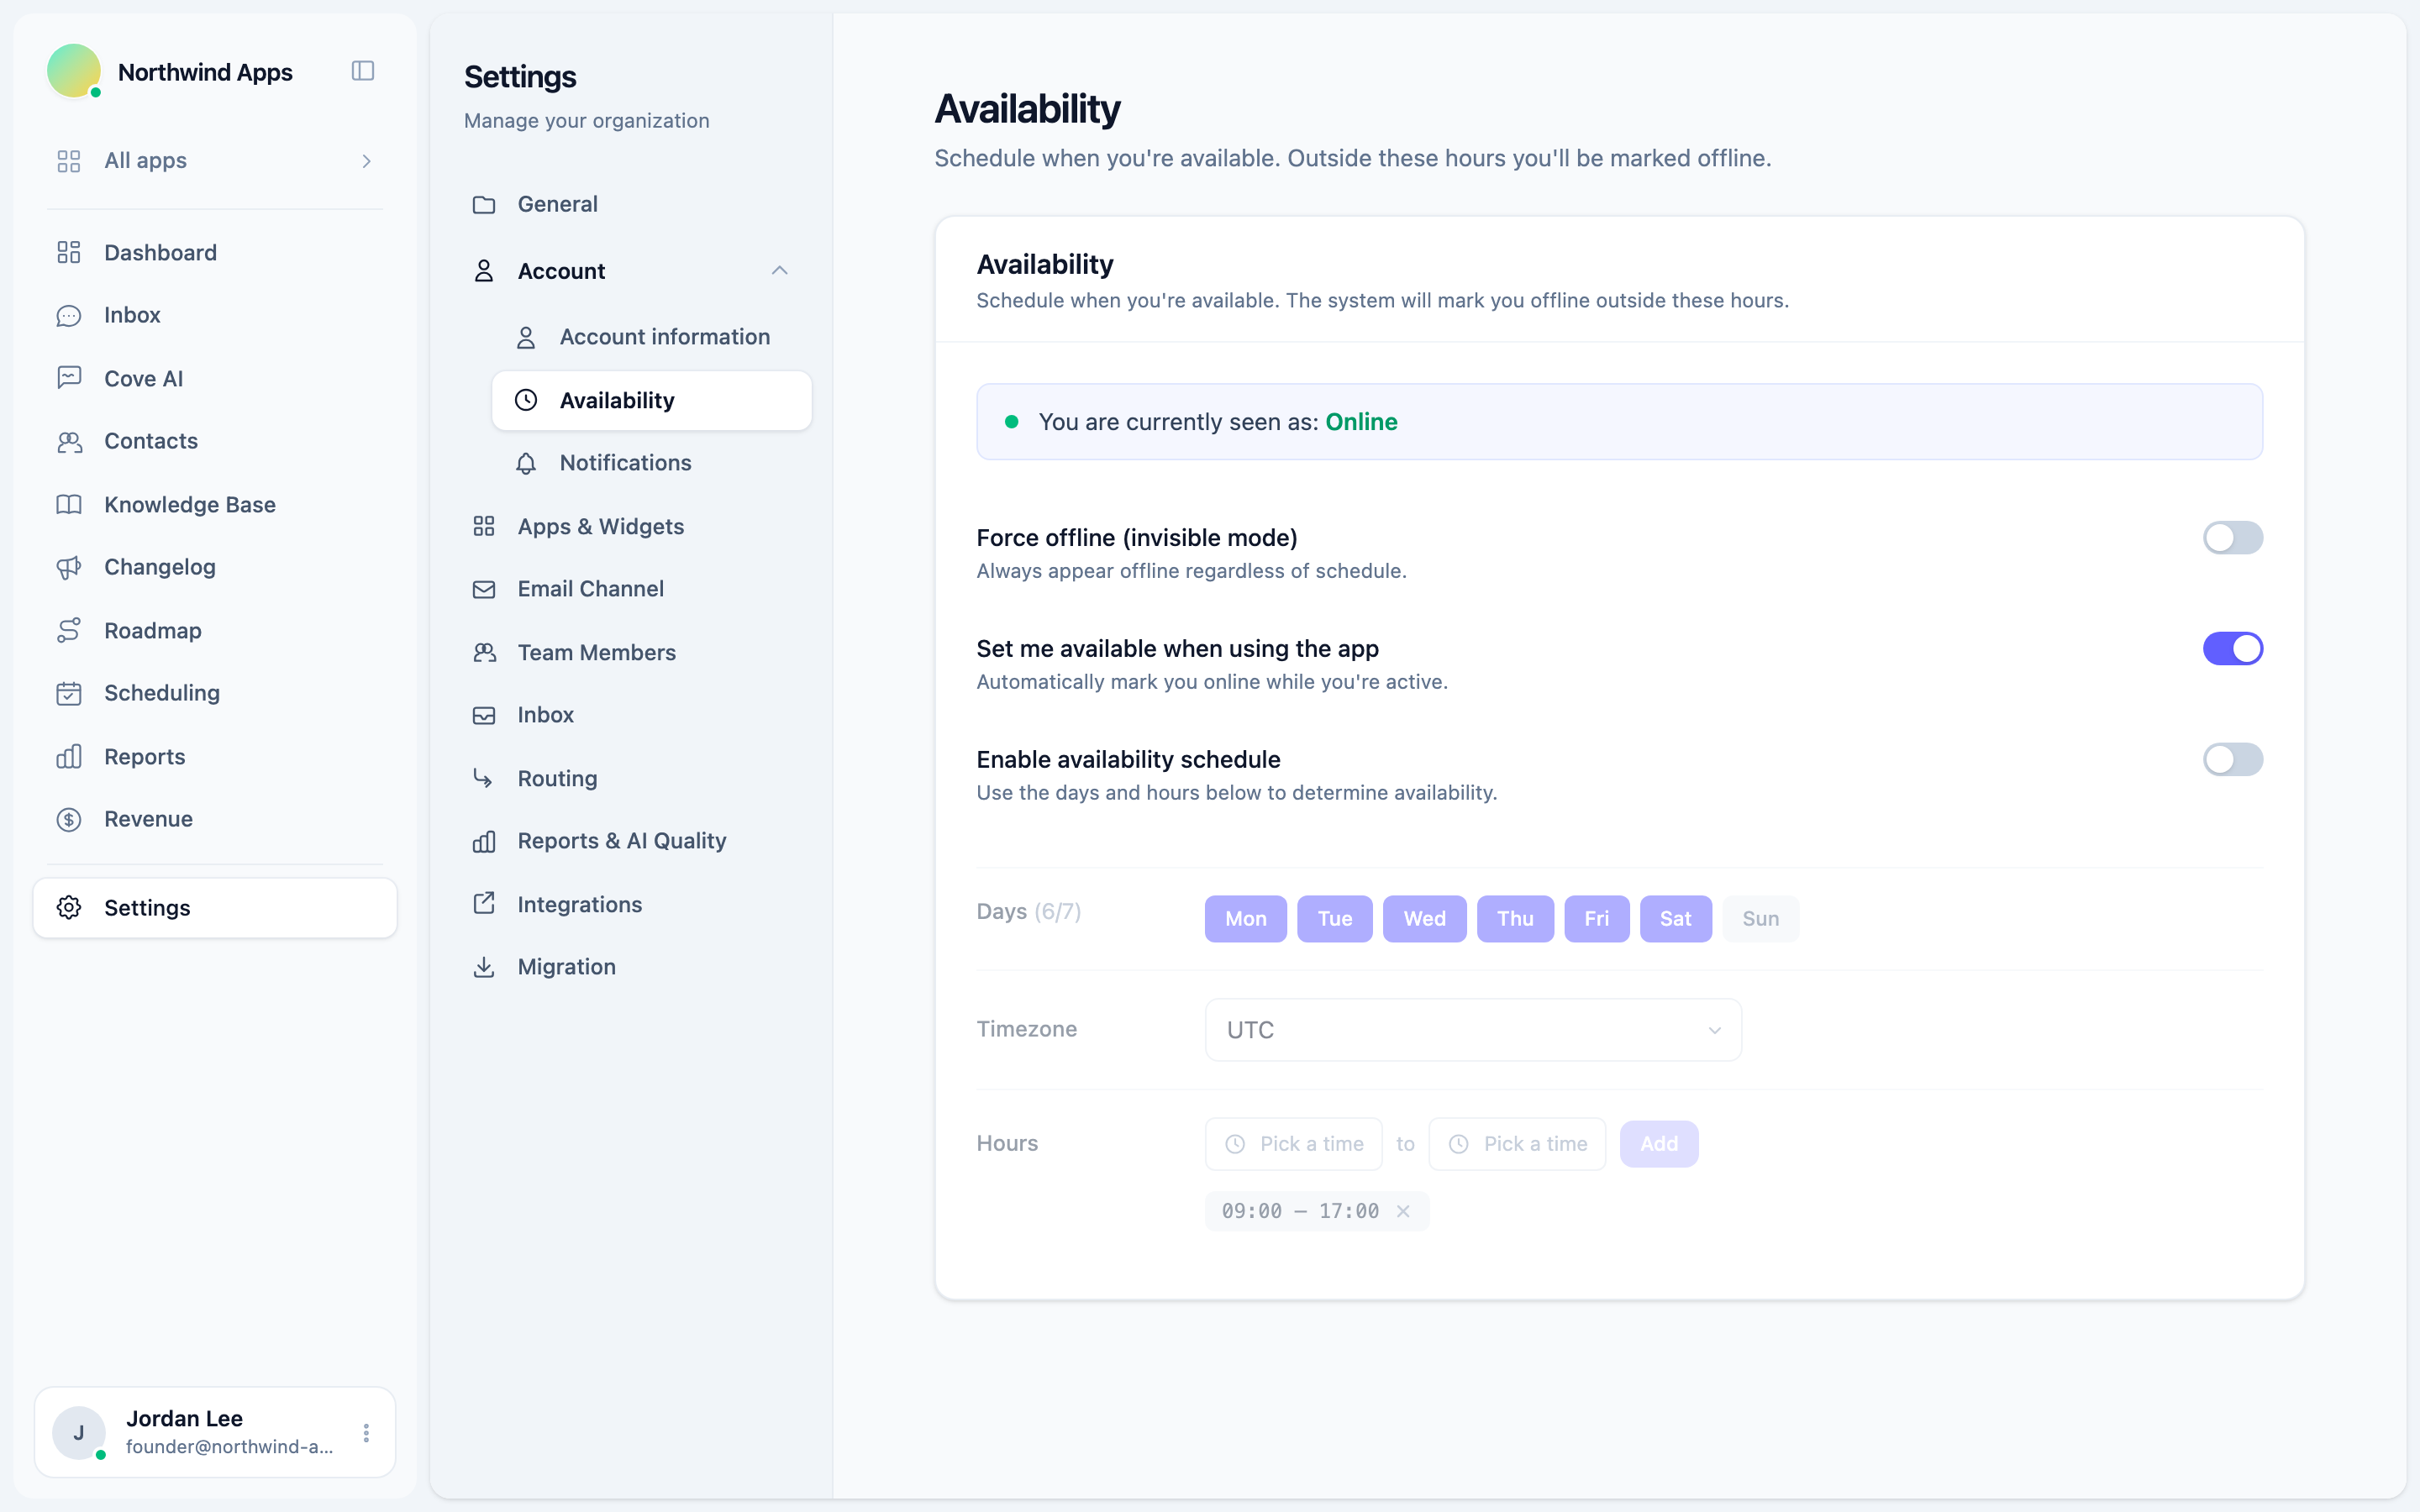This screenshot has width=2420, height=1512.
Task: Toggle the Thu day chip
Action: pyautogui.click(x=1515, y=918)
